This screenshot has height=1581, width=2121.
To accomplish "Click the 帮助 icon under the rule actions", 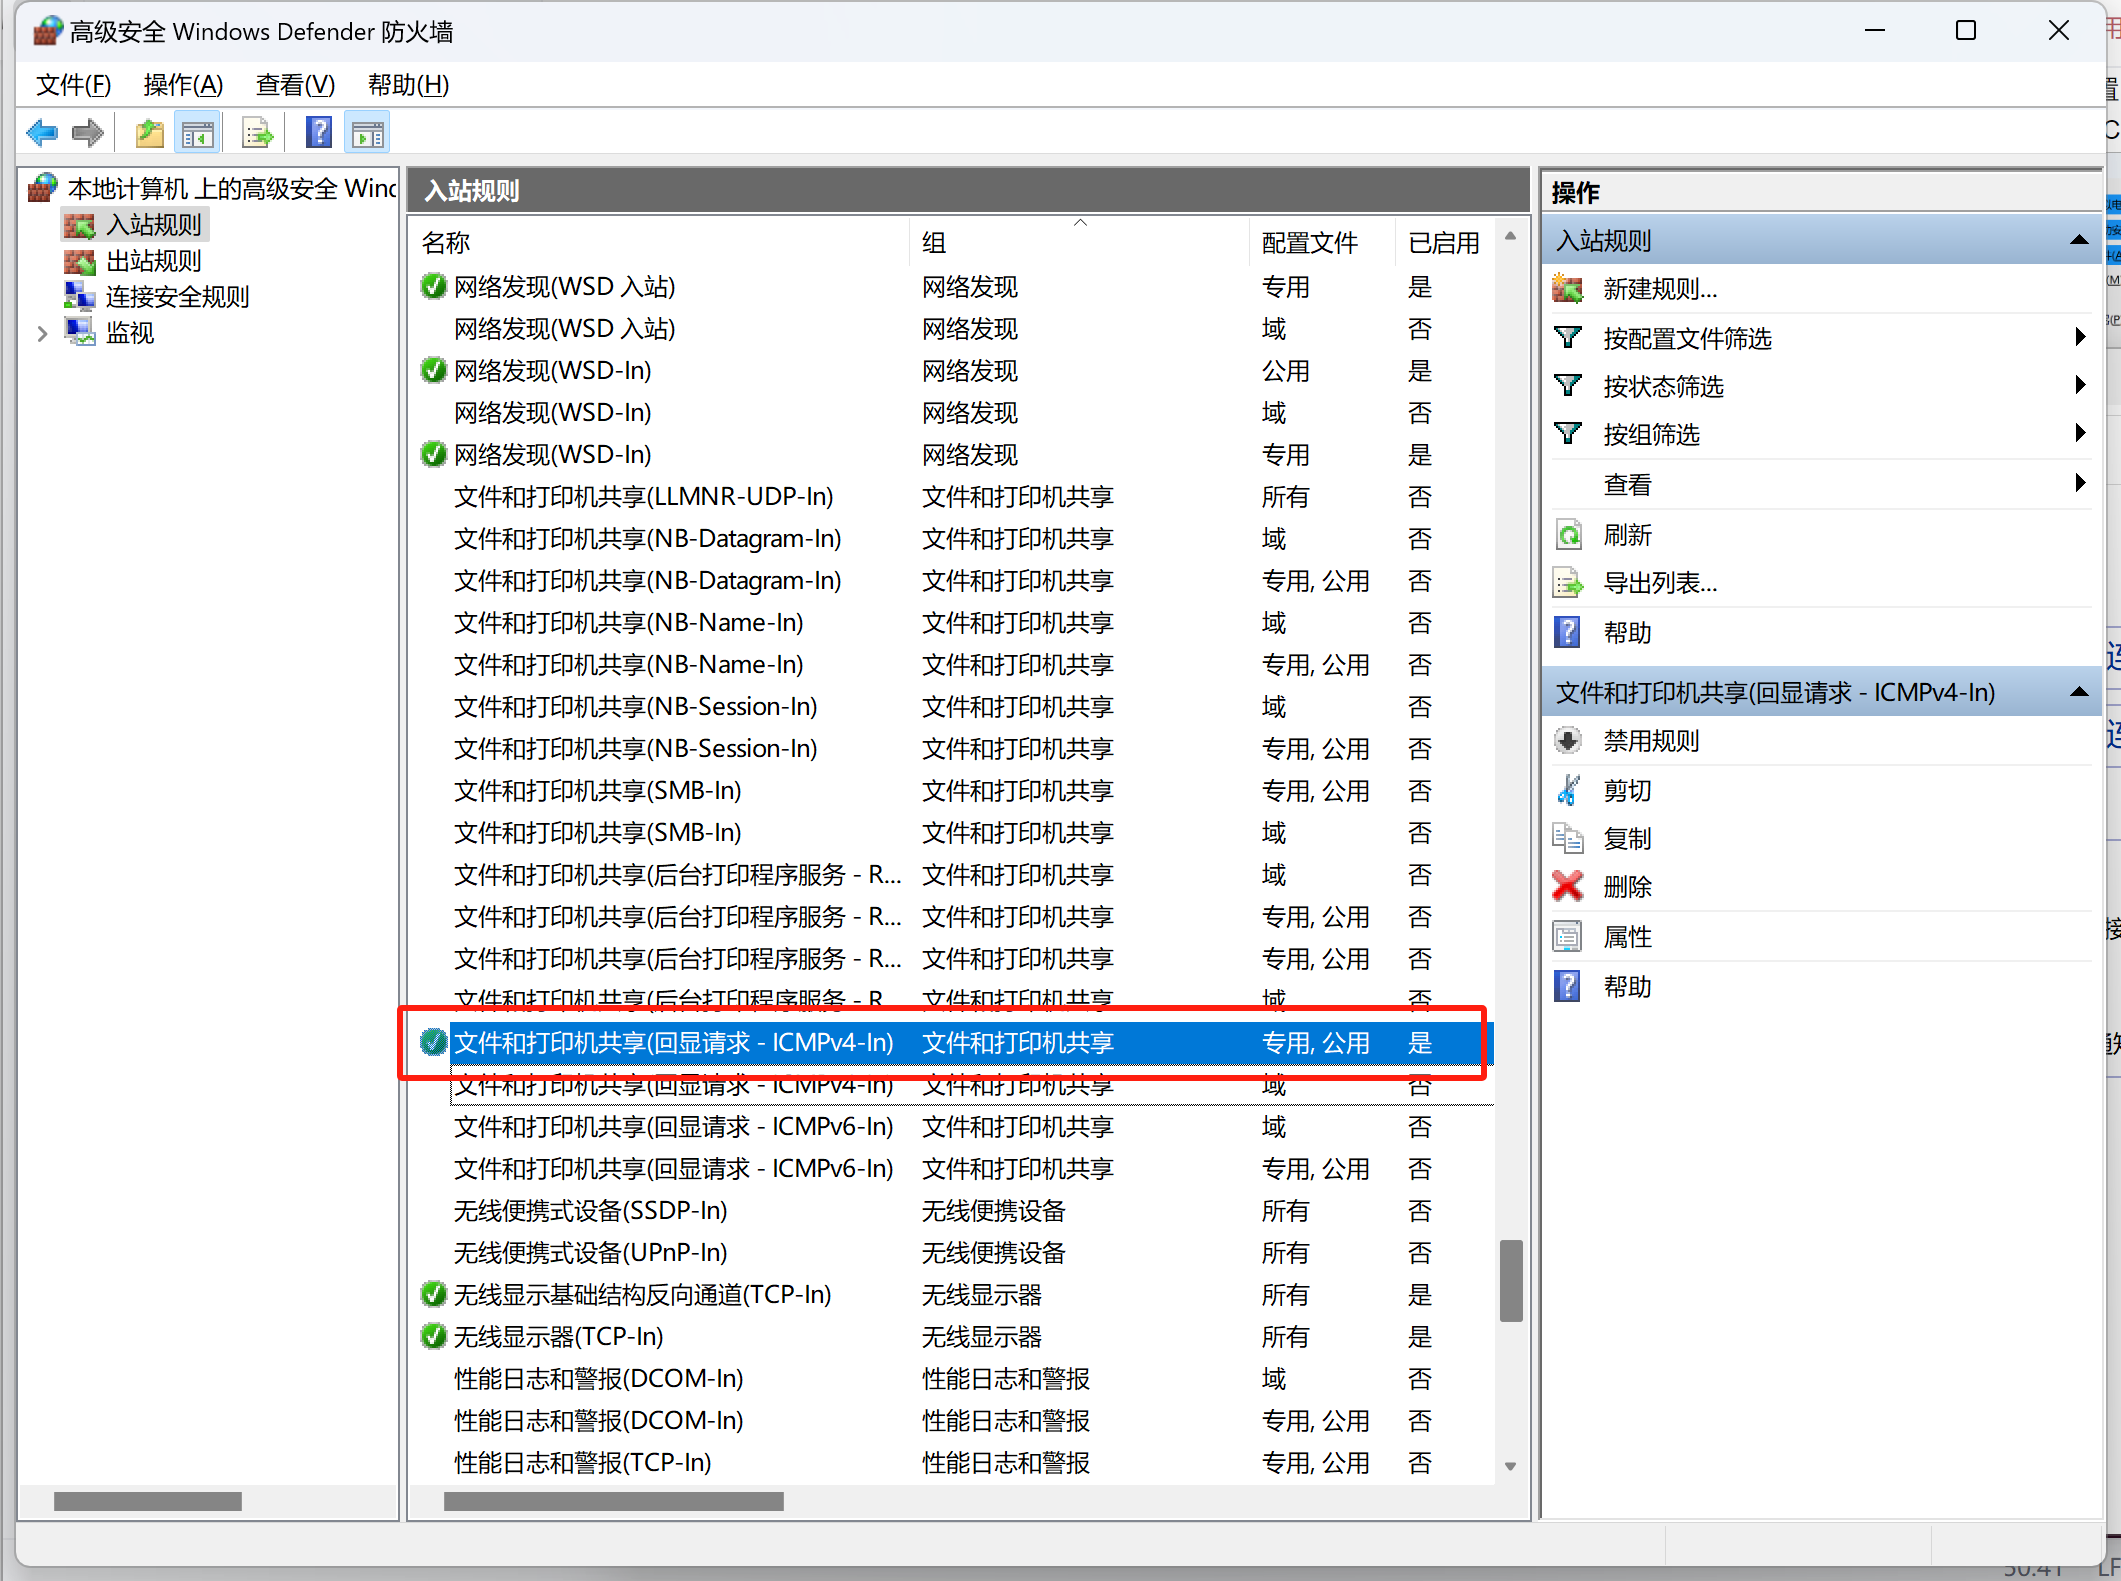I will [x=1567, y=986].
